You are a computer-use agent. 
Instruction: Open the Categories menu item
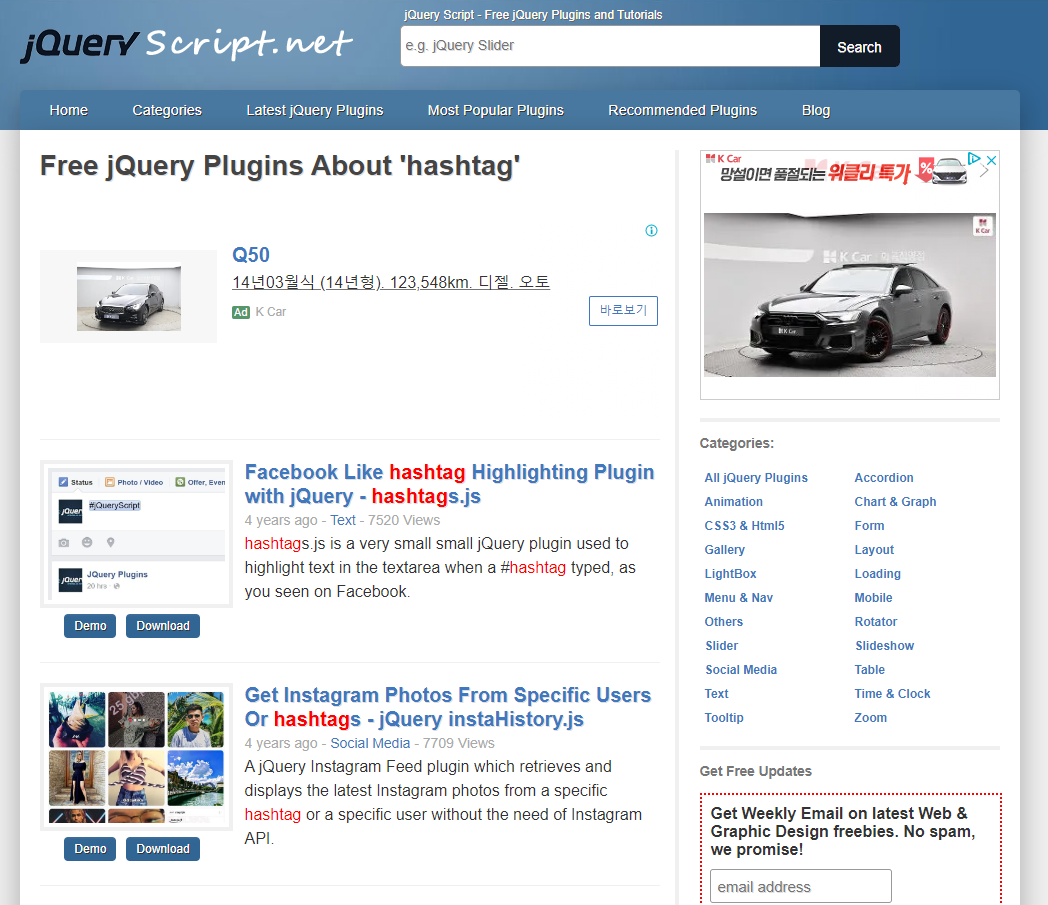click(167, 110)
